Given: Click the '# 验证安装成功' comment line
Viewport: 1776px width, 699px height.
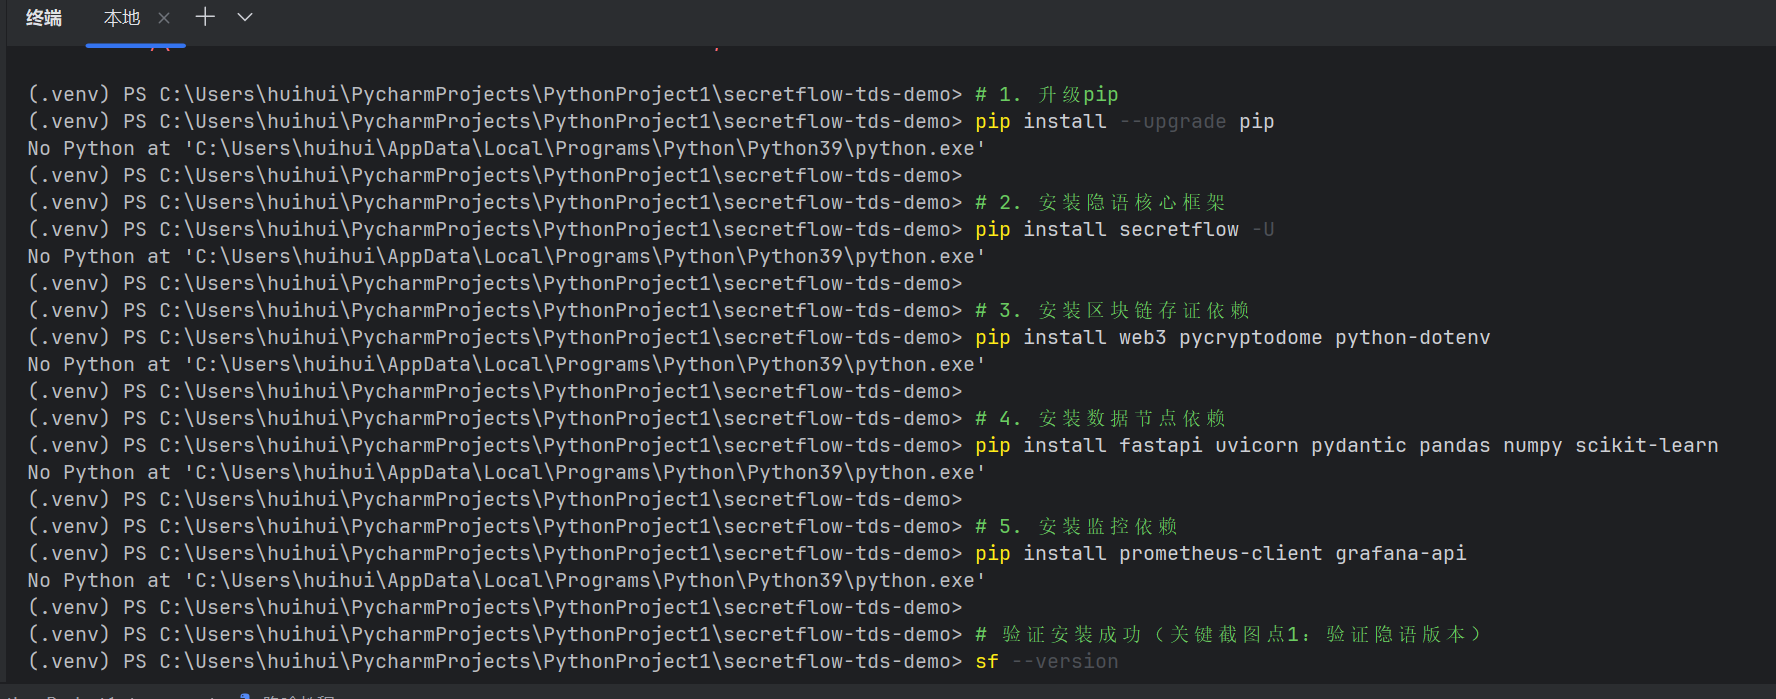Looking at the screenshot, I should pyautogui.click(x=1229, y=634).
